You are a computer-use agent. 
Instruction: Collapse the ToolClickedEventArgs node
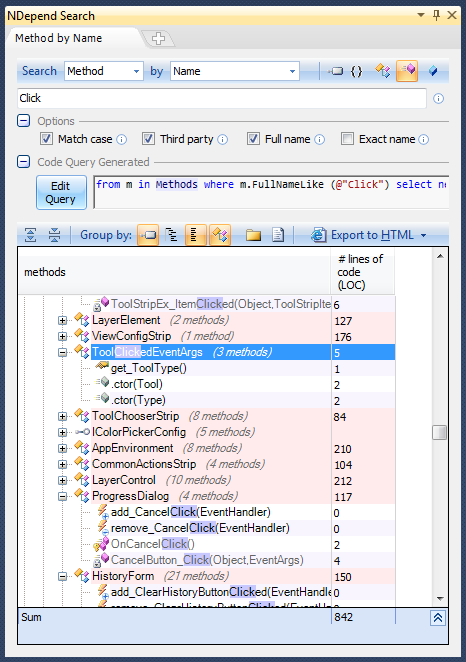[x=62, y=353]
